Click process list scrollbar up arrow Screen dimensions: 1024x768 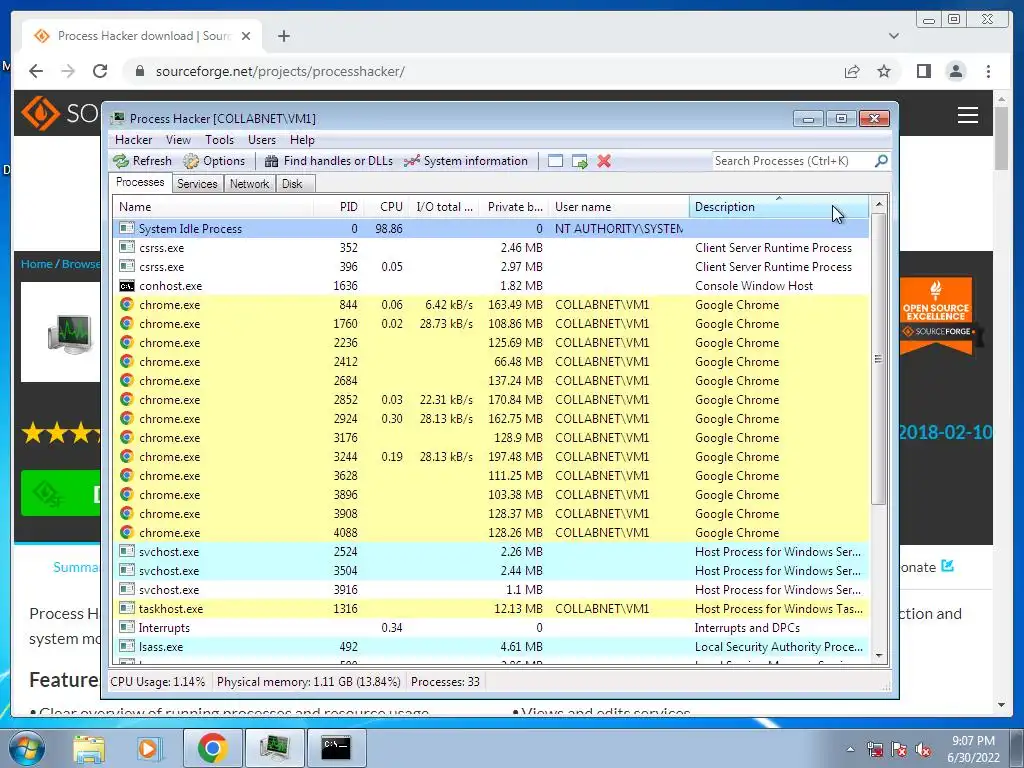coord(878,204)
